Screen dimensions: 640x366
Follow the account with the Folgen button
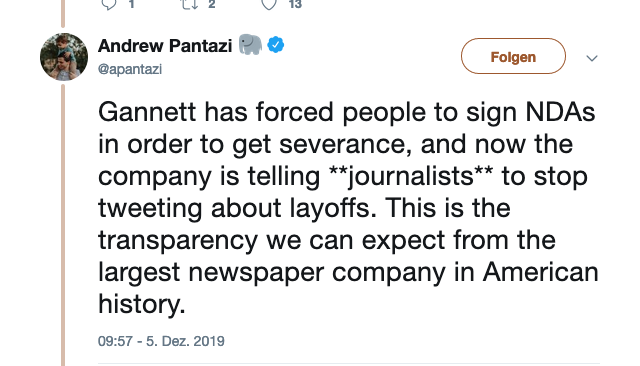coord(513,56)
